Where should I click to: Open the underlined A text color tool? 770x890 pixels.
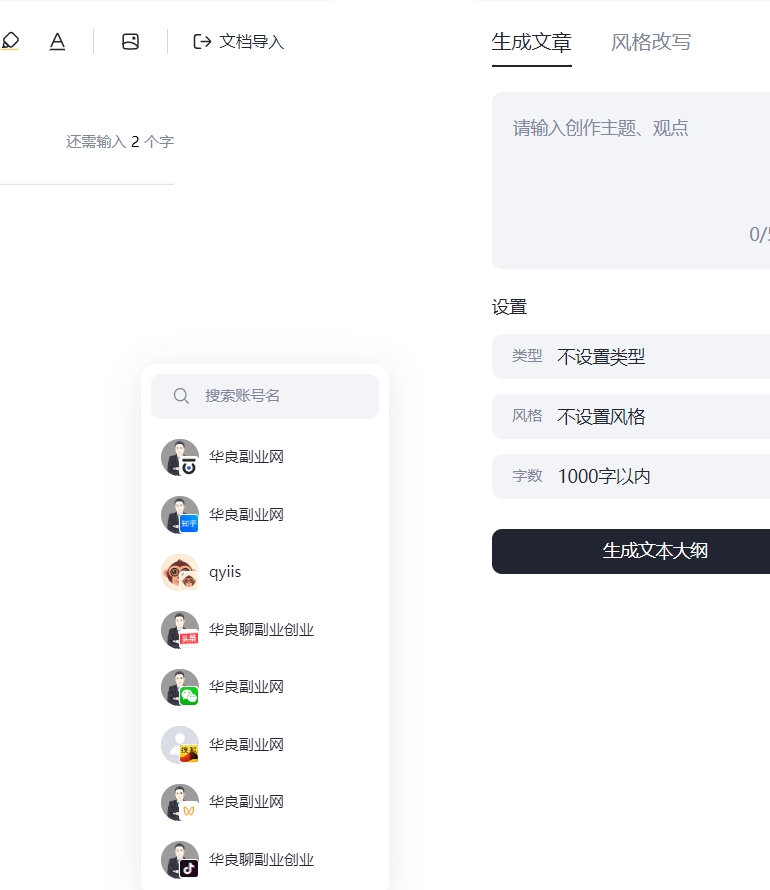click(57, 41)
